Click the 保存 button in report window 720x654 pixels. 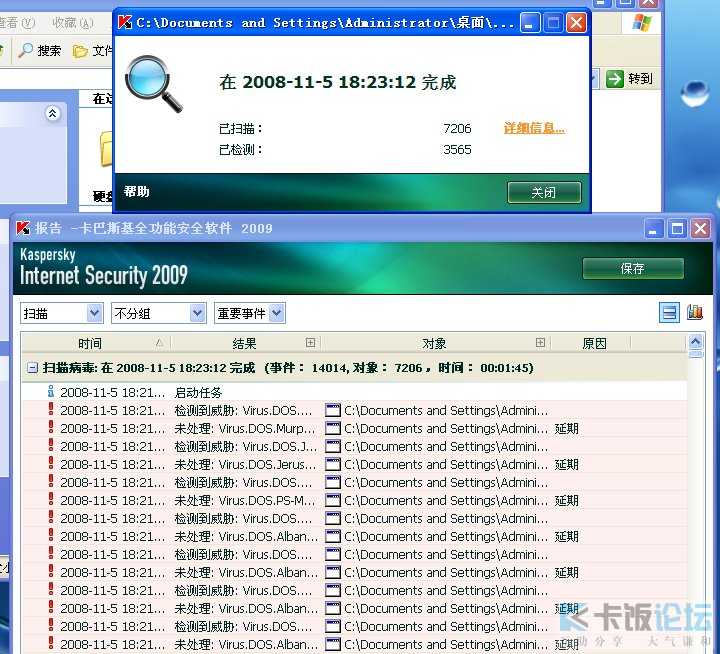coord(633,268)
